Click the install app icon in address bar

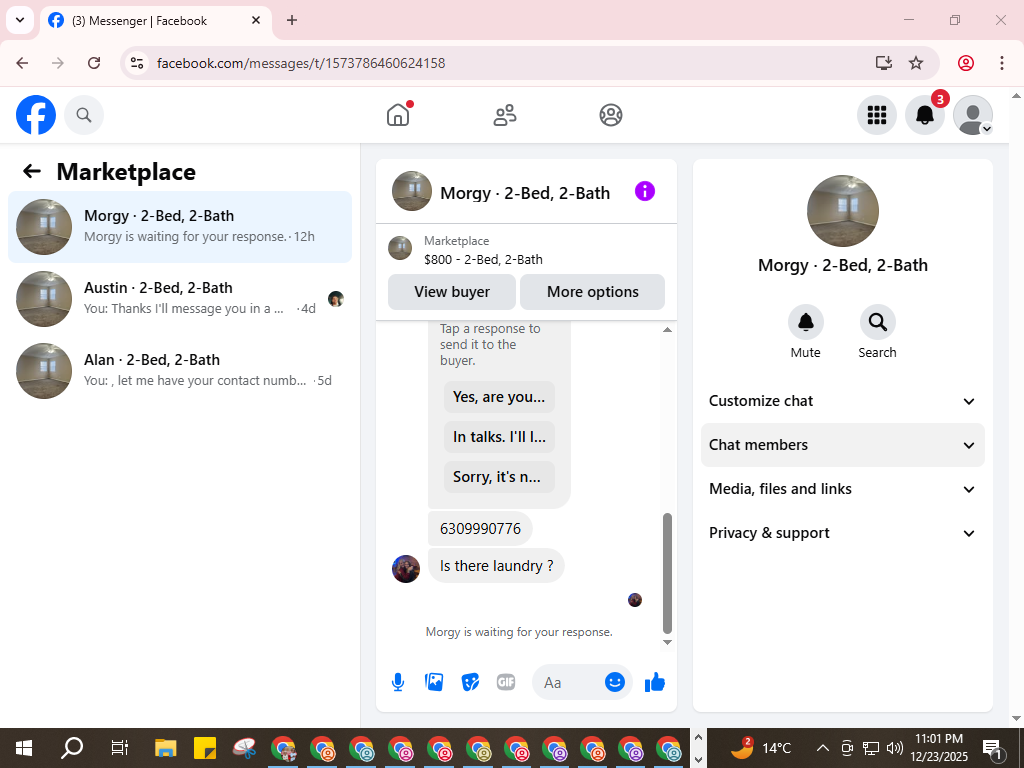click(884, 63)
